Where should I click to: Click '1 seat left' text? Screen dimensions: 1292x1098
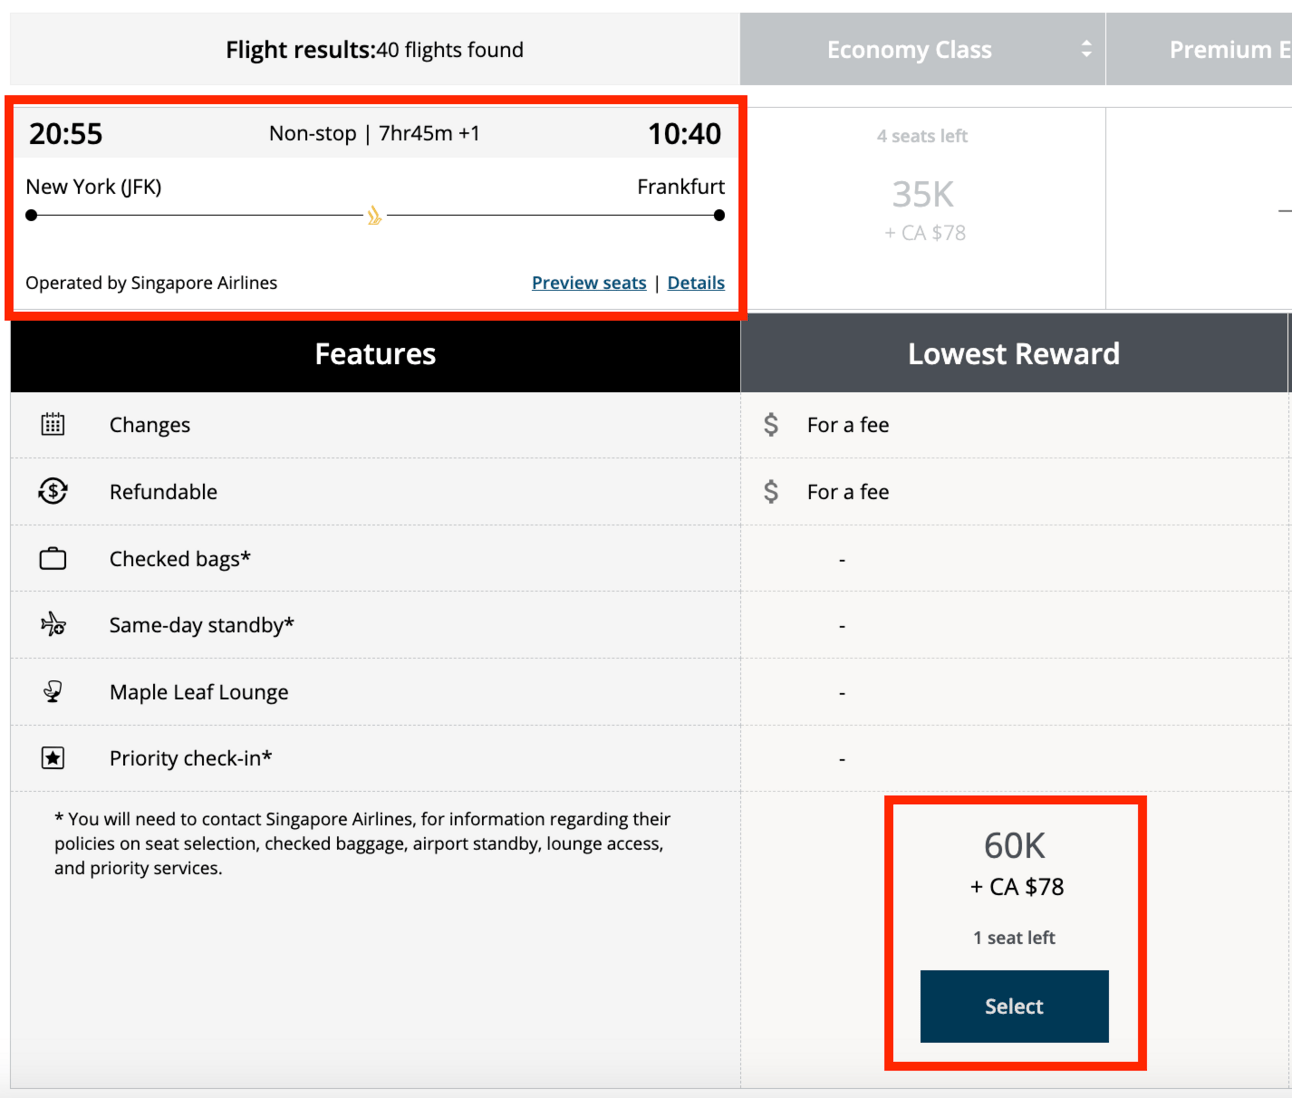1014,938
